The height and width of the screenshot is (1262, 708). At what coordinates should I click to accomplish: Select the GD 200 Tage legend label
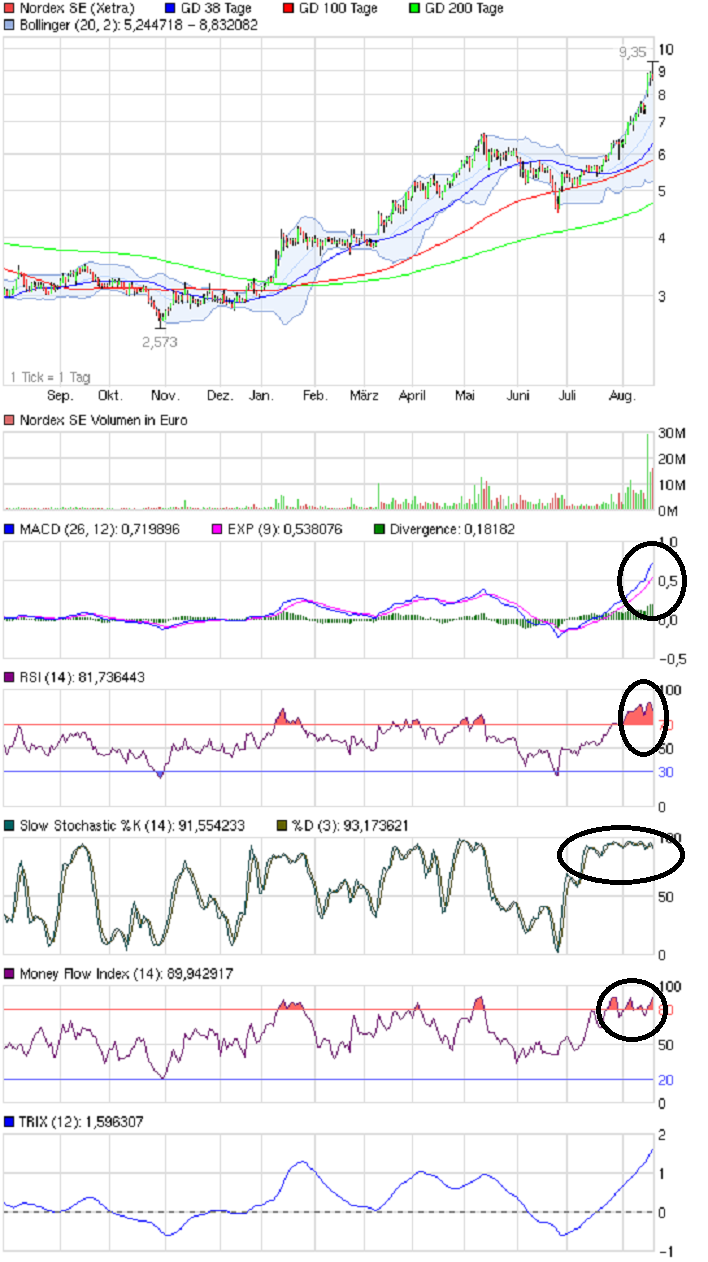(x=465, y=8)
